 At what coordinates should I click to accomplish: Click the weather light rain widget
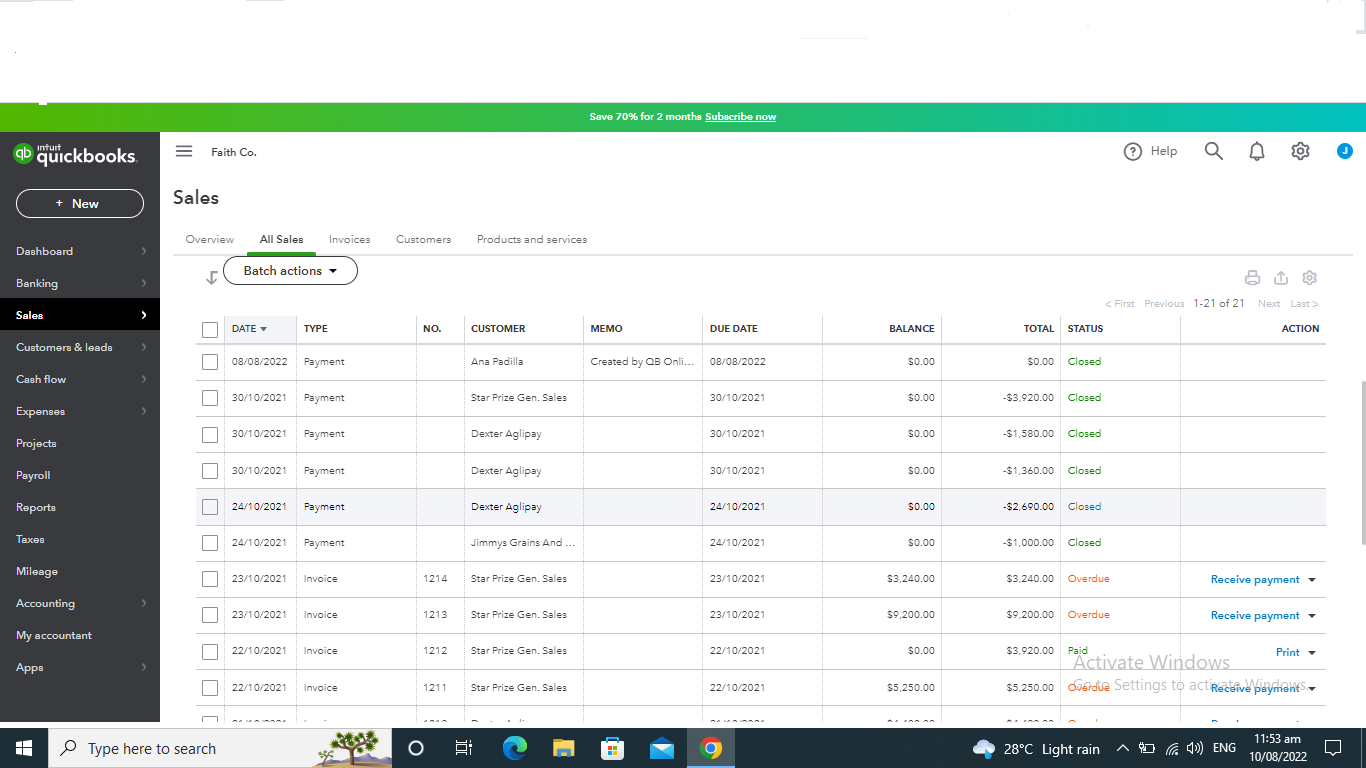(1036, 749)
